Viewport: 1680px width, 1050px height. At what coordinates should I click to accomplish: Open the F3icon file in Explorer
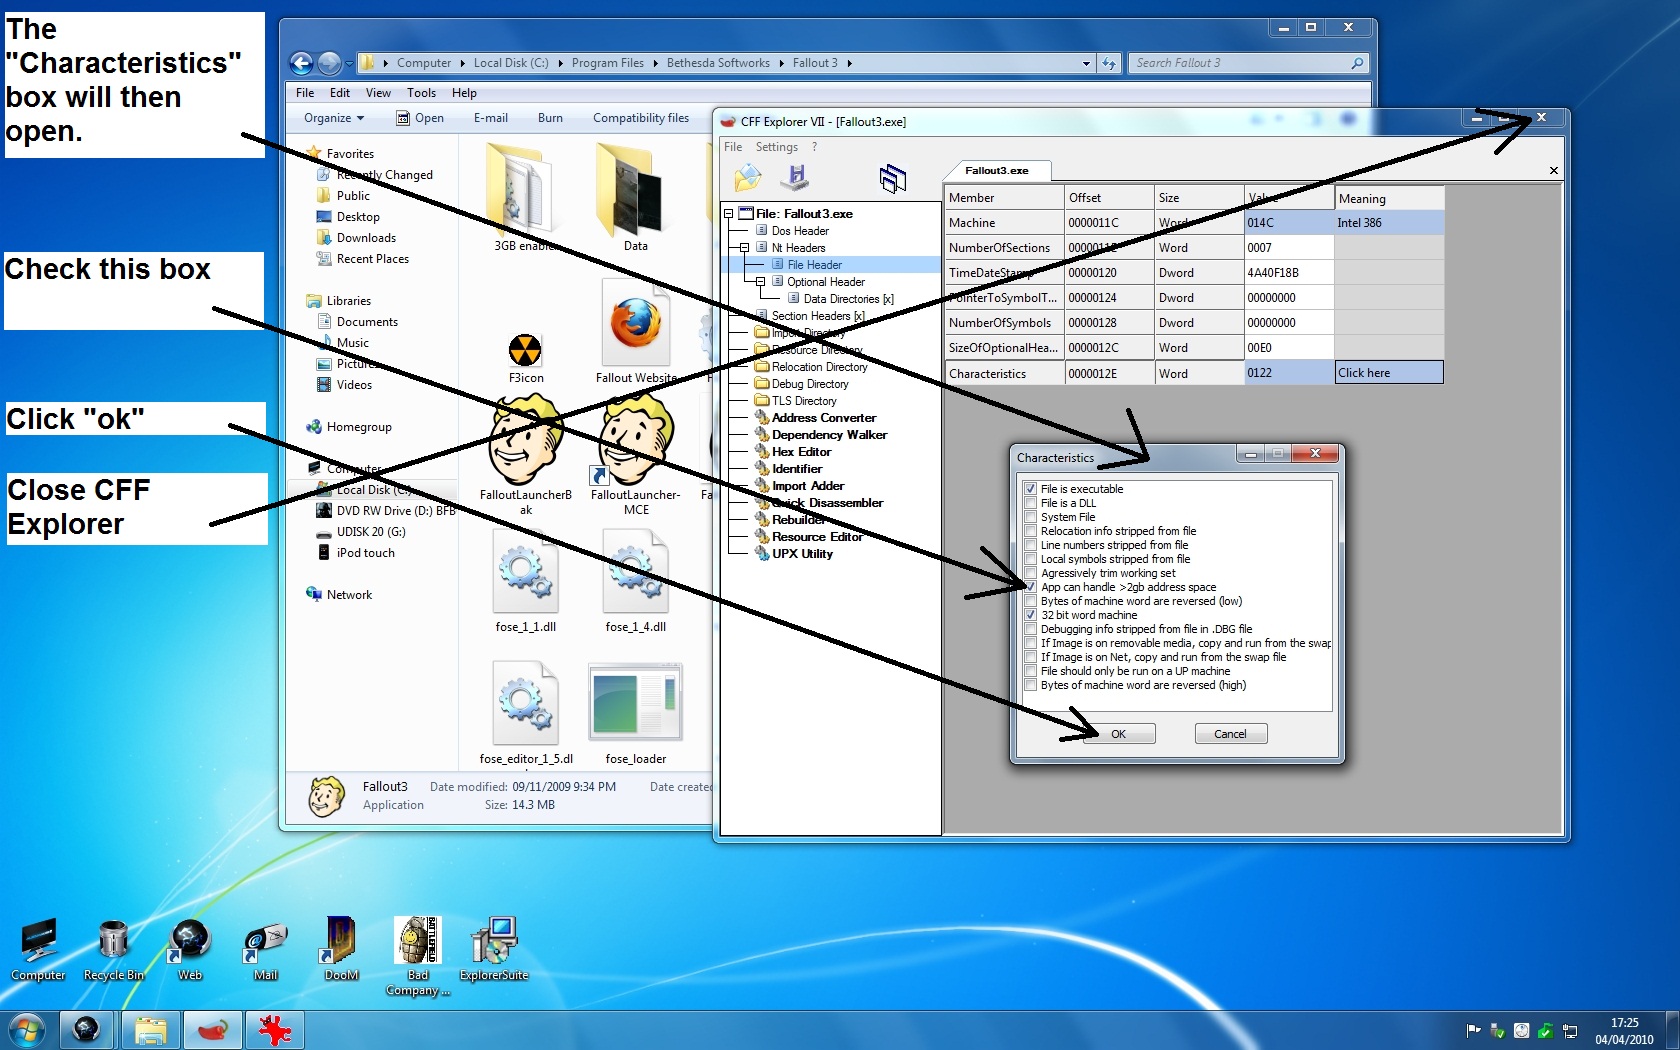pyautogui.click(x=525, y=355)
